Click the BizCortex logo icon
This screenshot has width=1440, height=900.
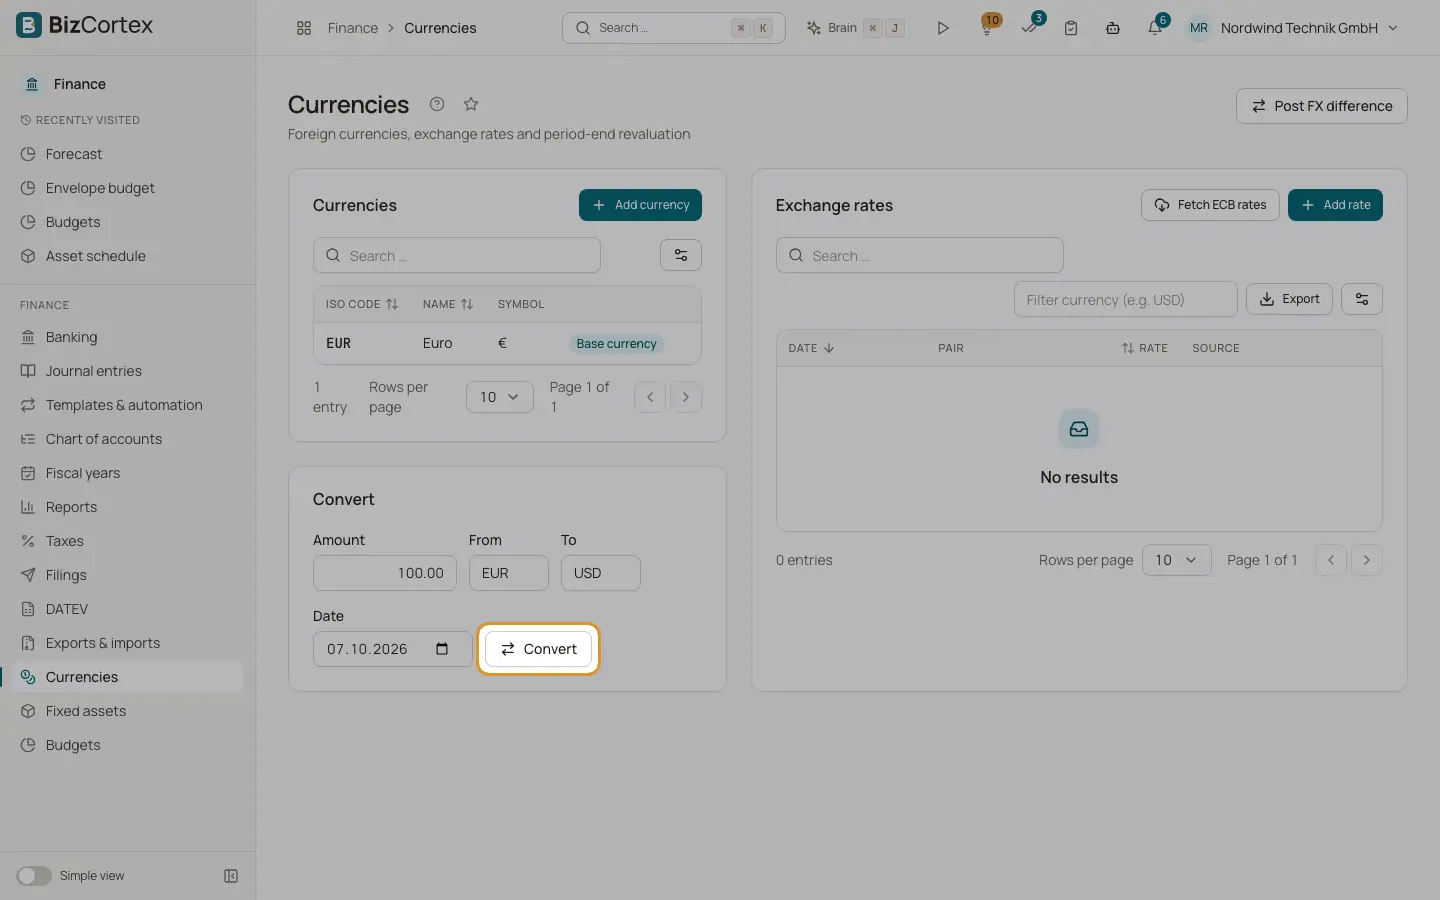(x=29, y=25)
